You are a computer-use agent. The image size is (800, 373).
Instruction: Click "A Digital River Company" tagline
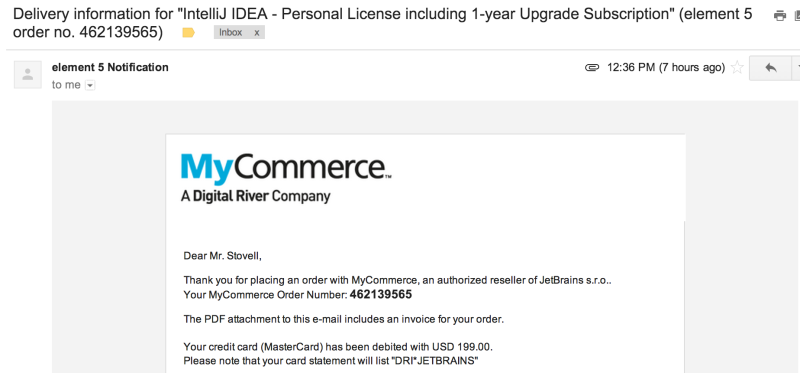coord(256,196)
